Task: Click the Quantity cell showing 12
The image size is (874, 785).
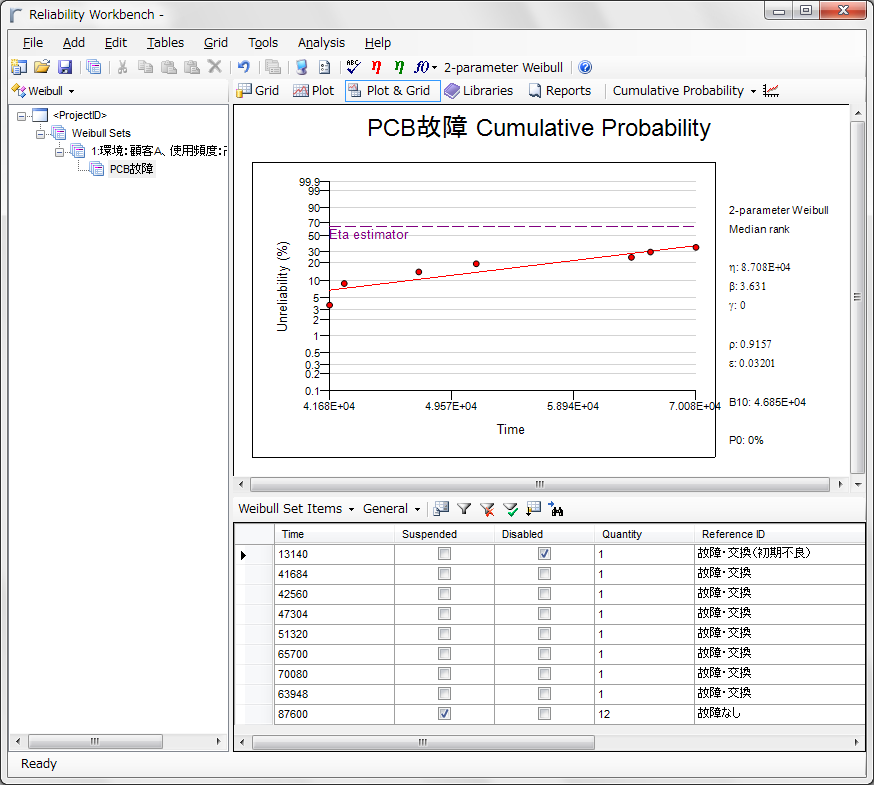Action: pos(645,714)
